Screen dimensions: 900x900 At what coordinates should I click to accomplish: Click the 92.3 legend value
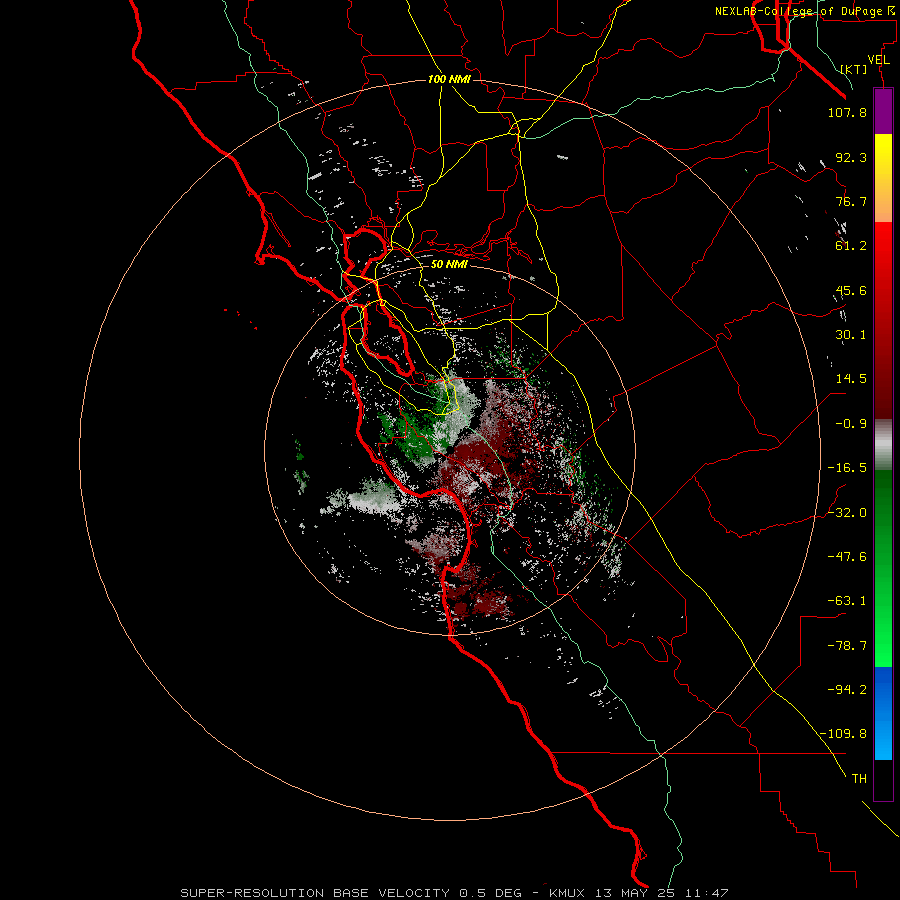851,157
